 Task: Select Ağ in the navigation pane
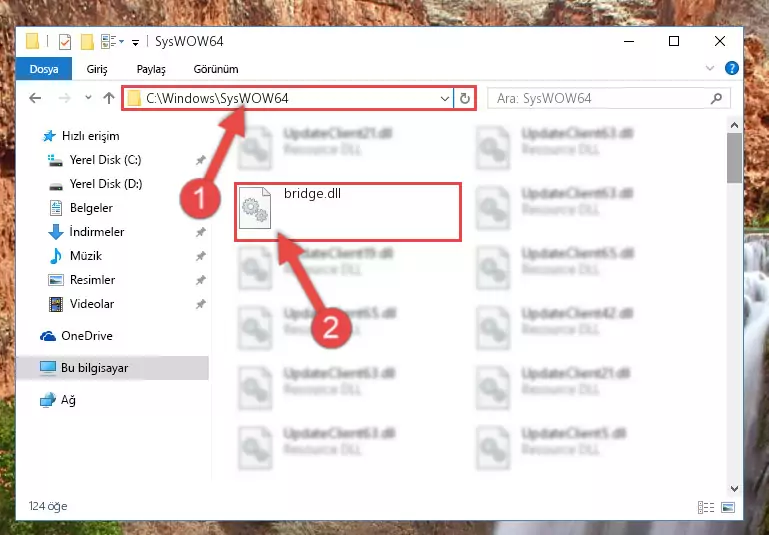[x=68, y=400]
